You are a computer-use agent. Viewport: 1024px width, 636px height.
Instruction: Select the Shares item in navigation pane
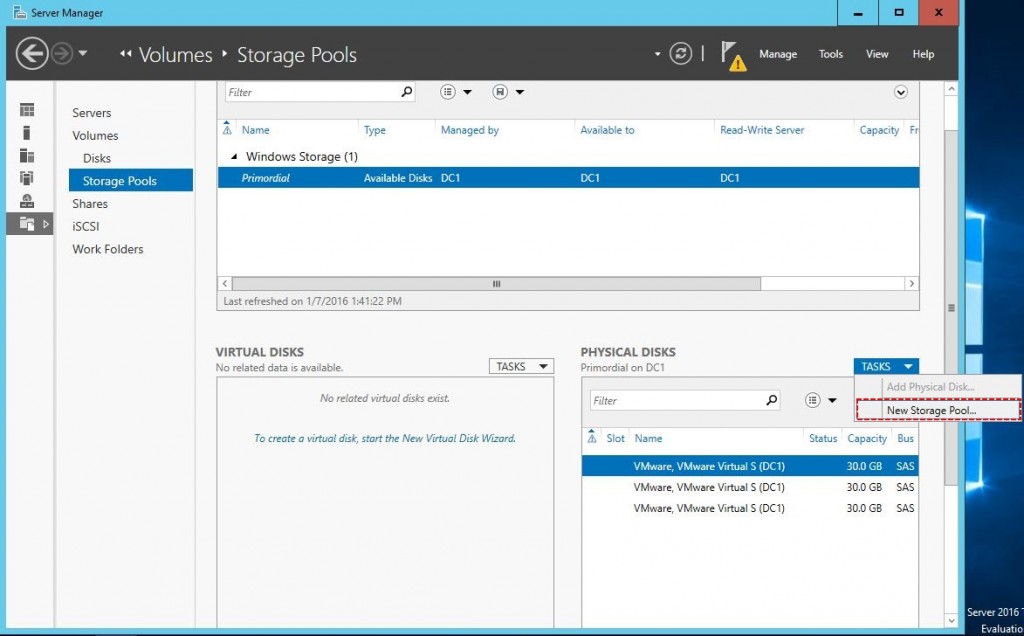tap(90, 203)
